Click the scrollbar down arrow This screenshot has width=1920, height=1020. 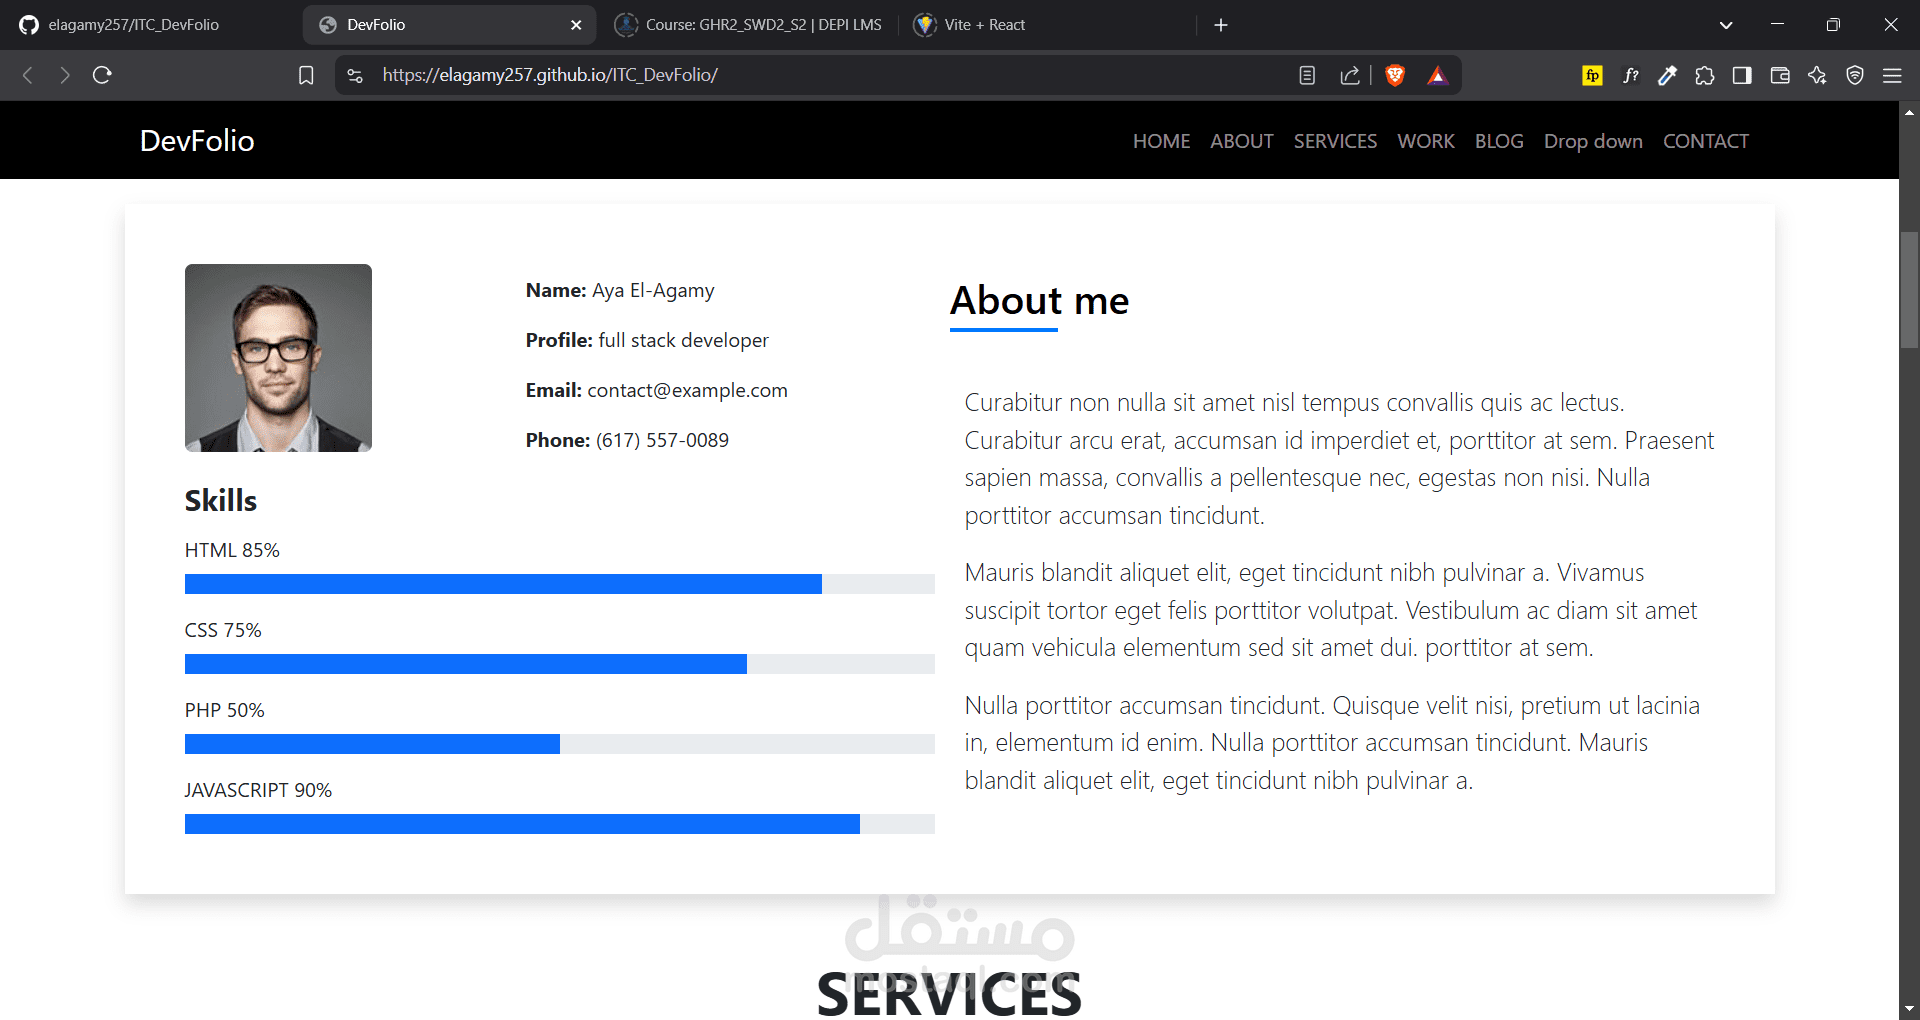[1909, 1009]
